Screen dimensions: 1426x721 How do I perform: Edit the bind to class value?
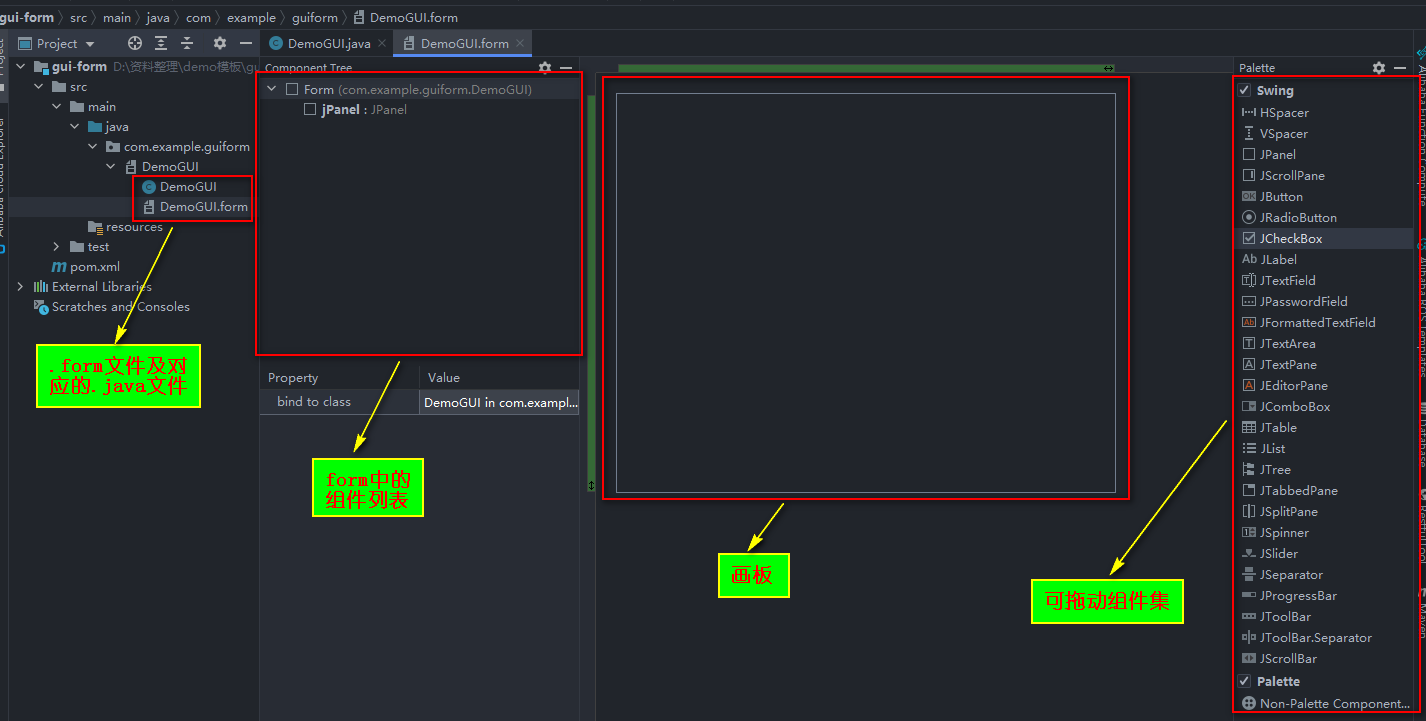500,402
